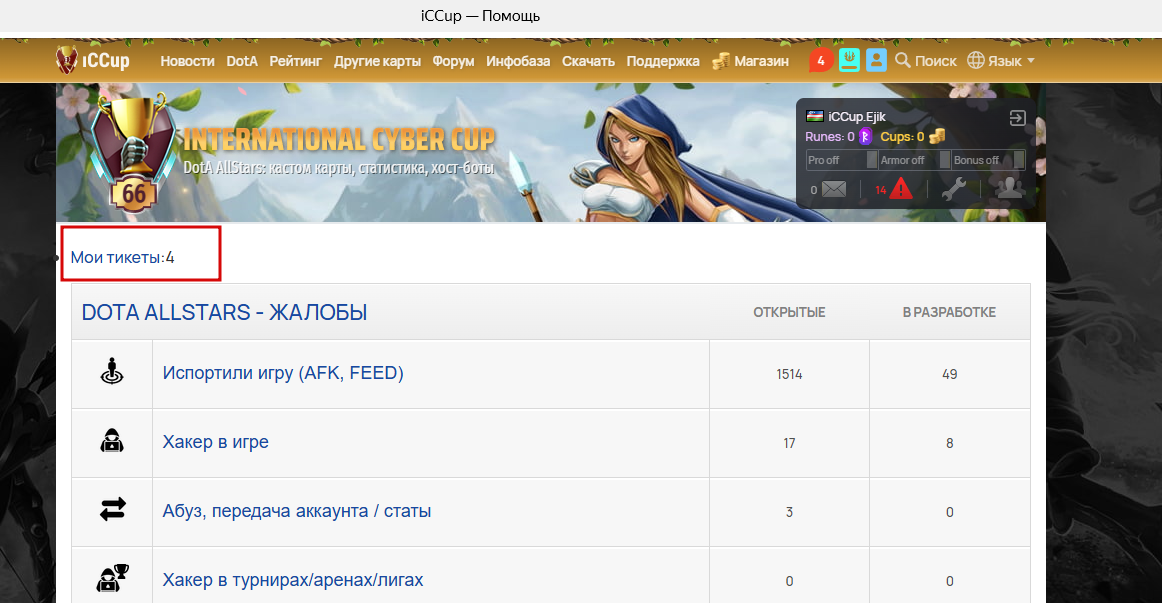Click the Поиск search label
Image resolution: width=1162 pixels, height=603 pixels.
click(x=935, y=61)
